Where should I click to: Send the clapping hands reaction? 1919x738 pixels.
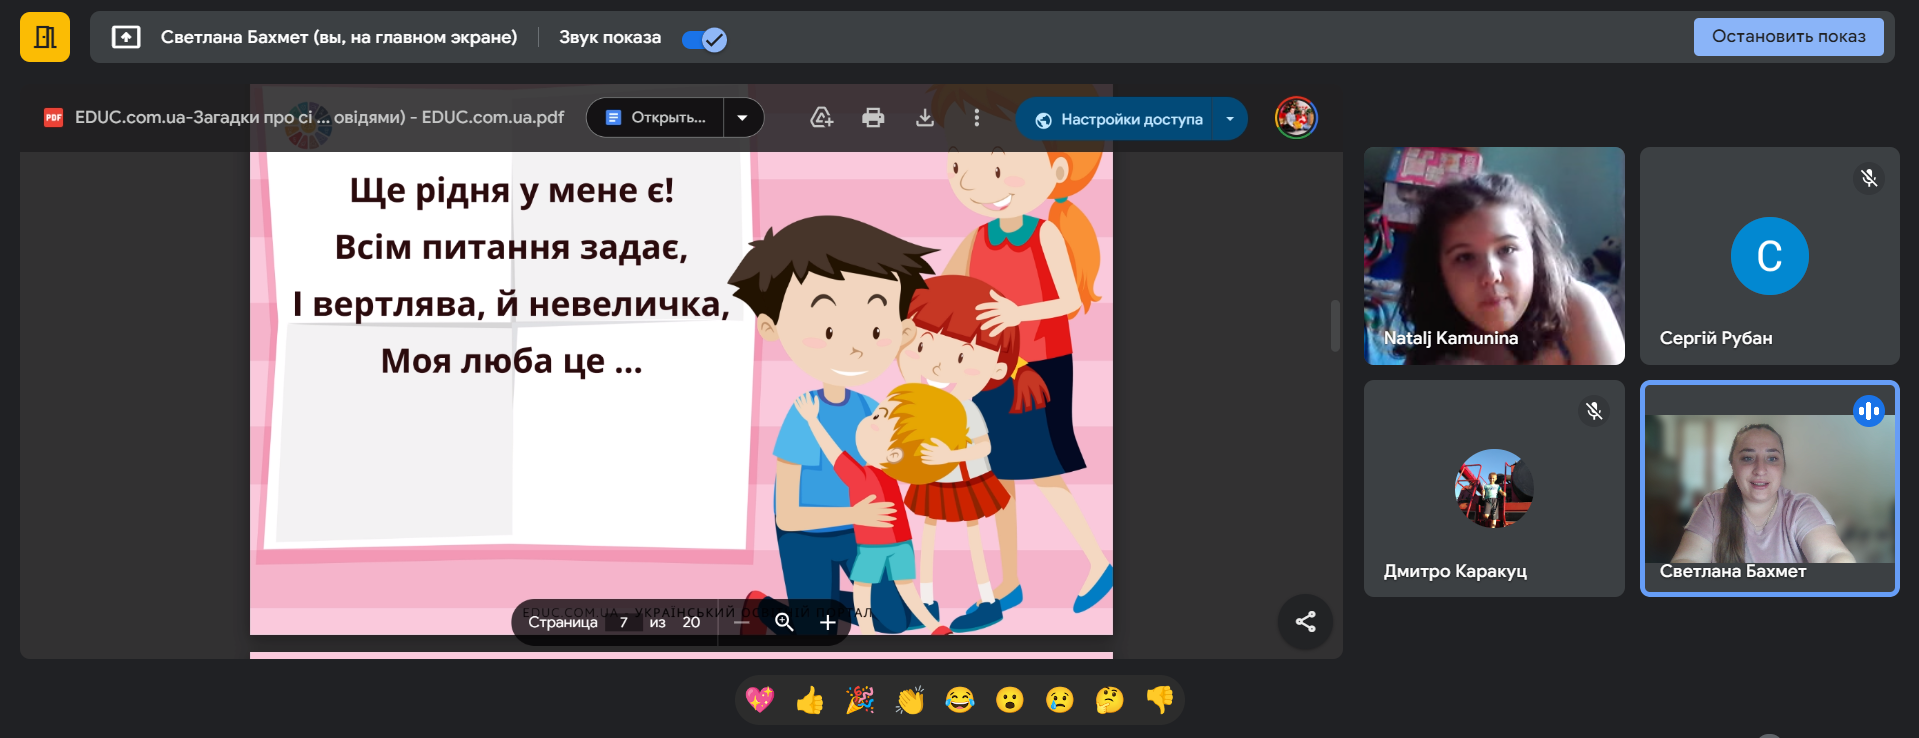pyautogui.click(x=910, y=700)
